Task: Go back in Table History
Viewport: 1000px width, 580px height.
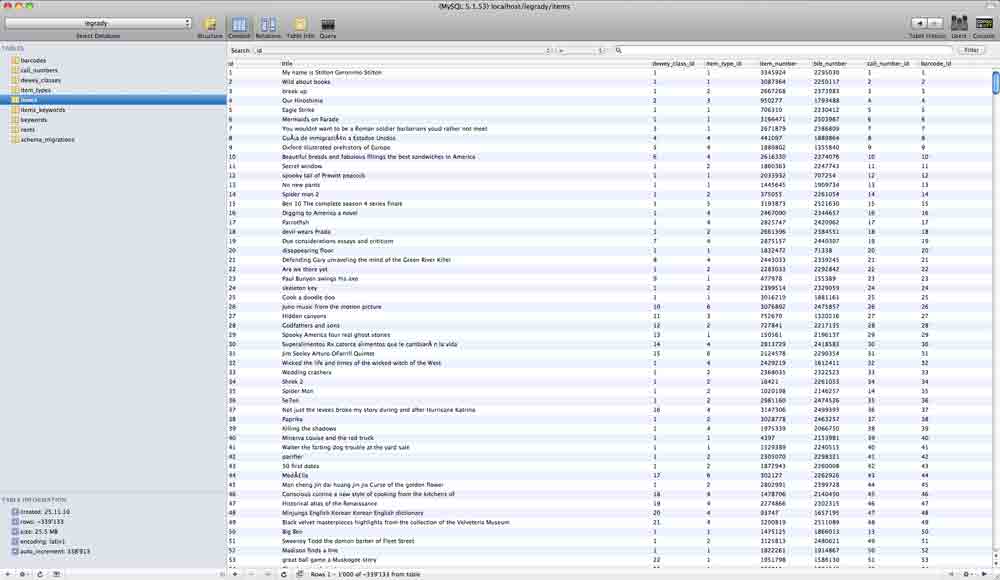Action: coord(919,23)
